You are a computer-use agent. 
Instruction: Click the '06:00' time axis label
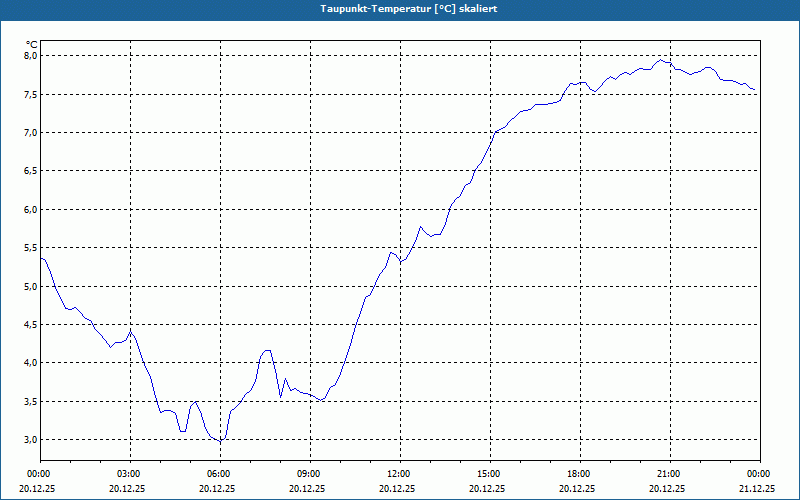220,474
